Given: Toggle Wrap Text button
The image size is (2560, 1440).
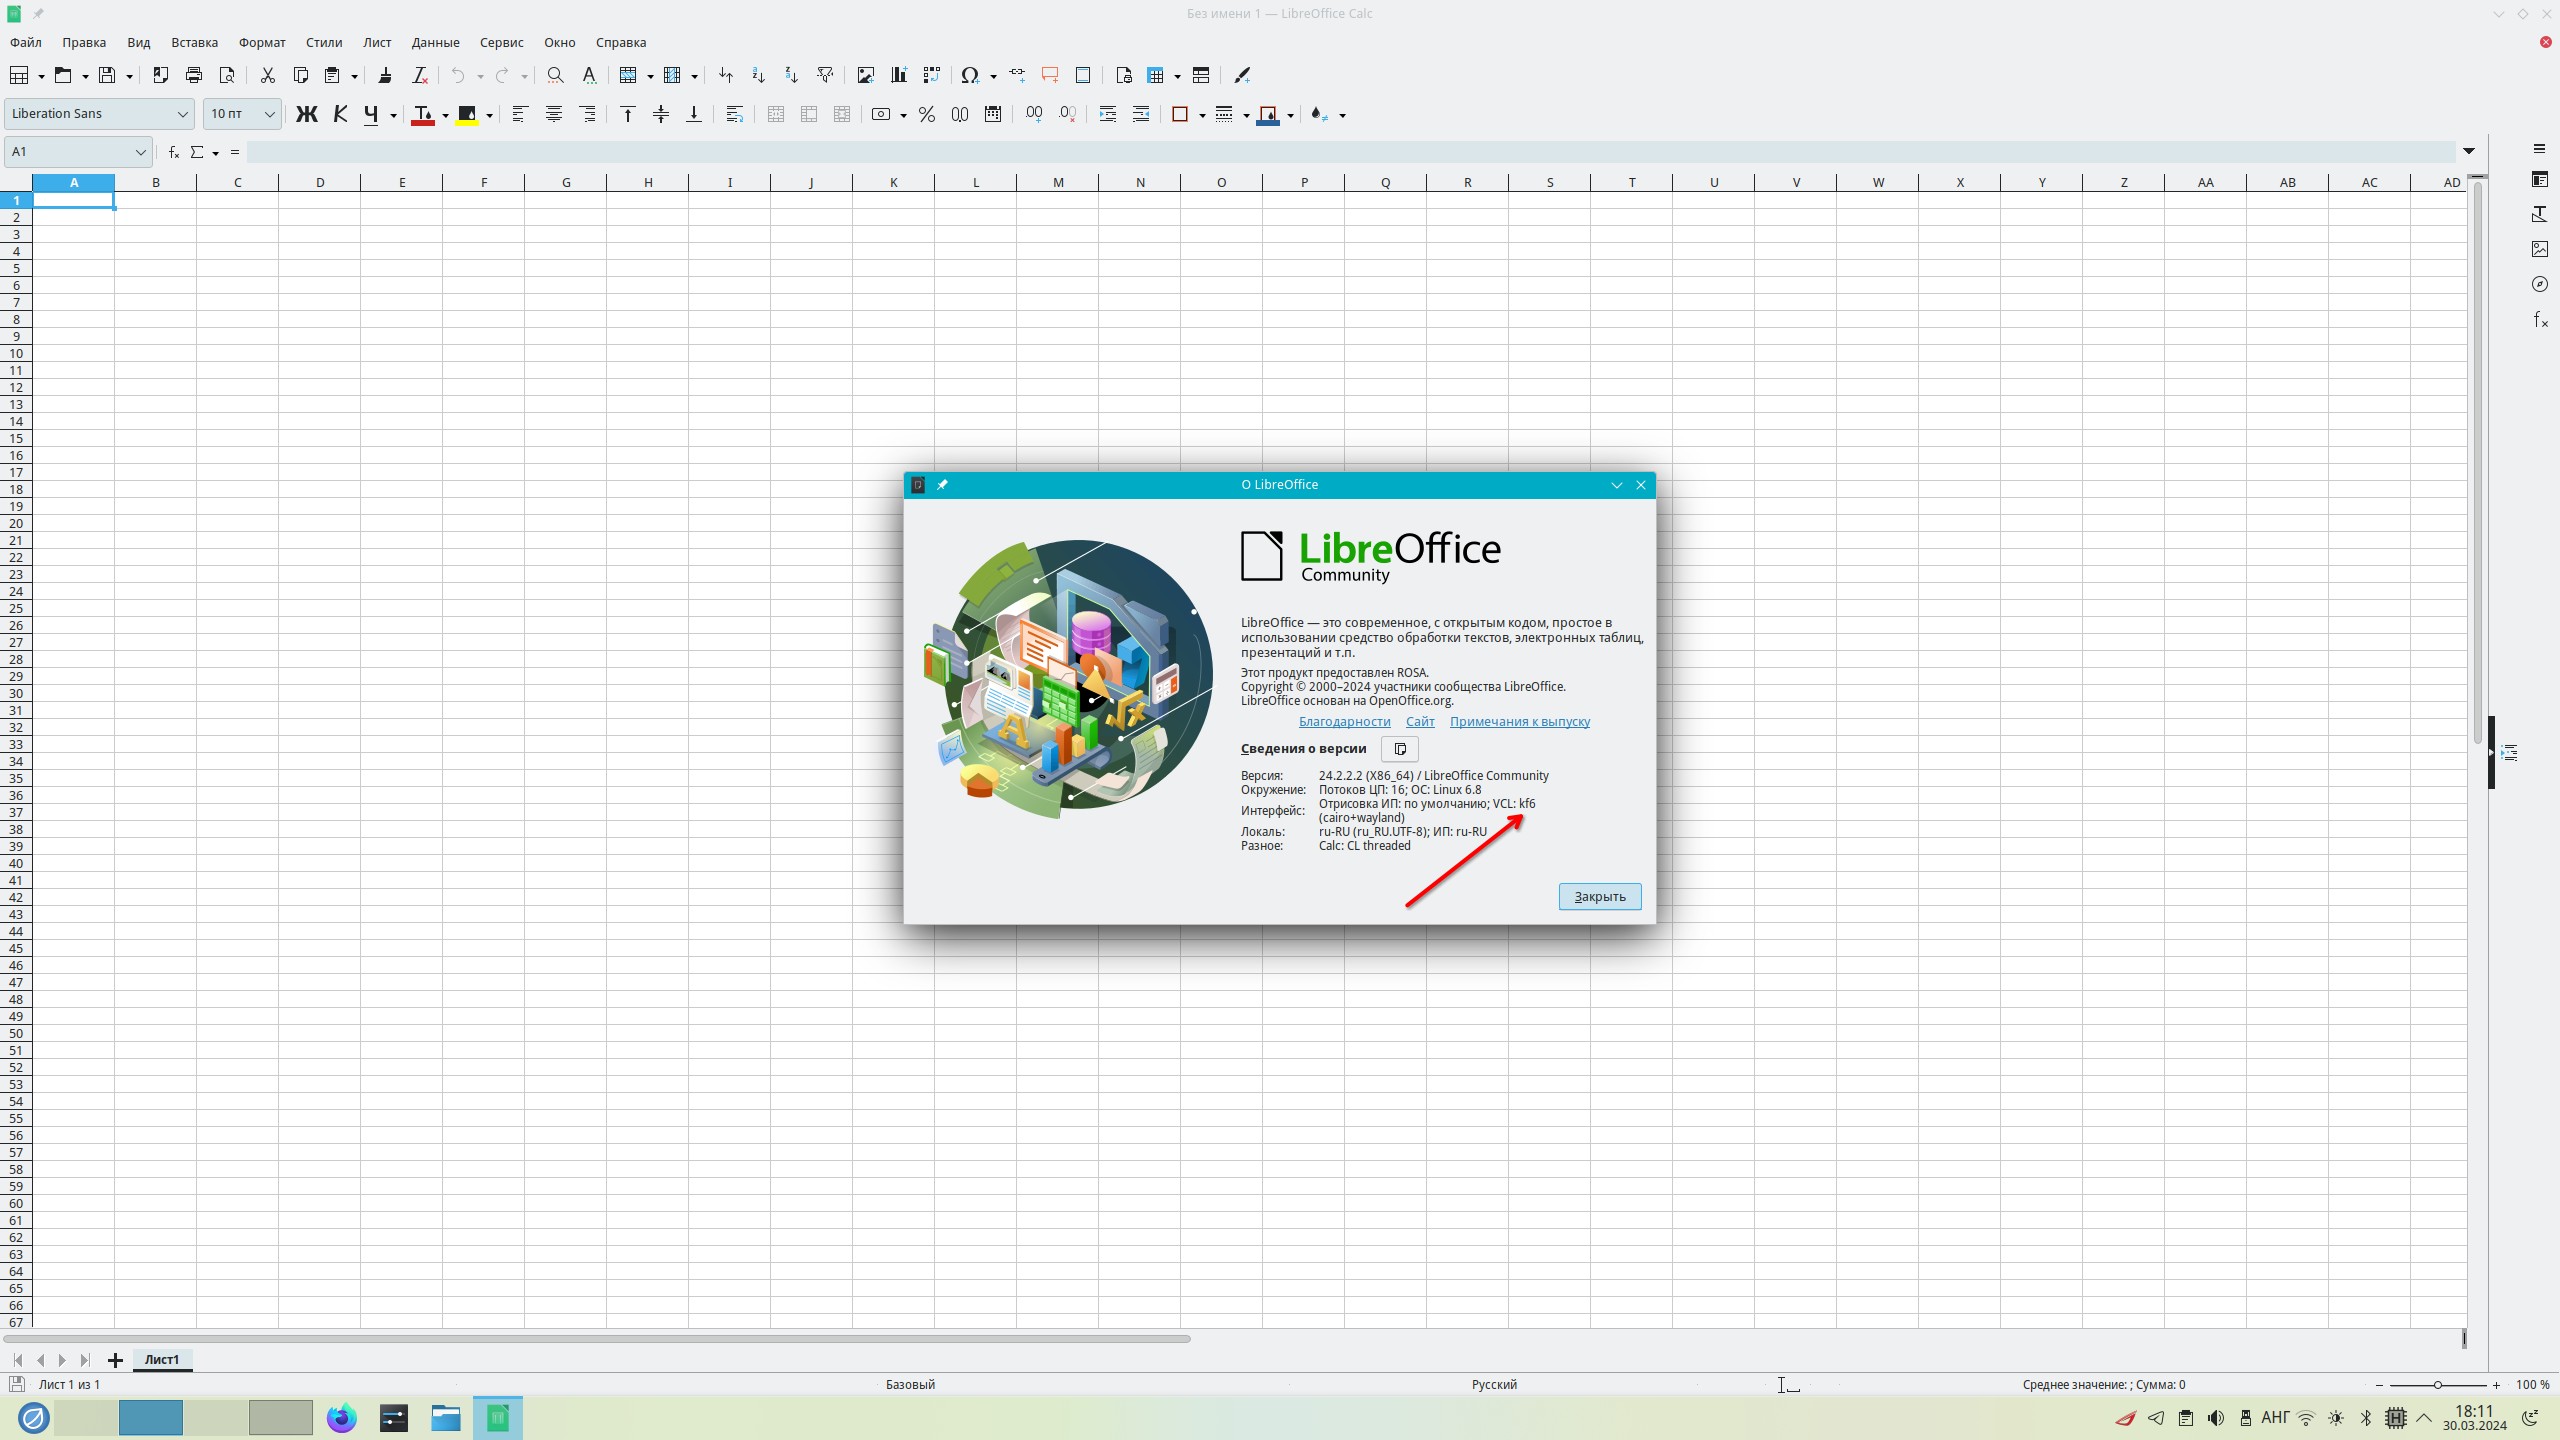Looking at the screenshot, I should tap(734, 114).
